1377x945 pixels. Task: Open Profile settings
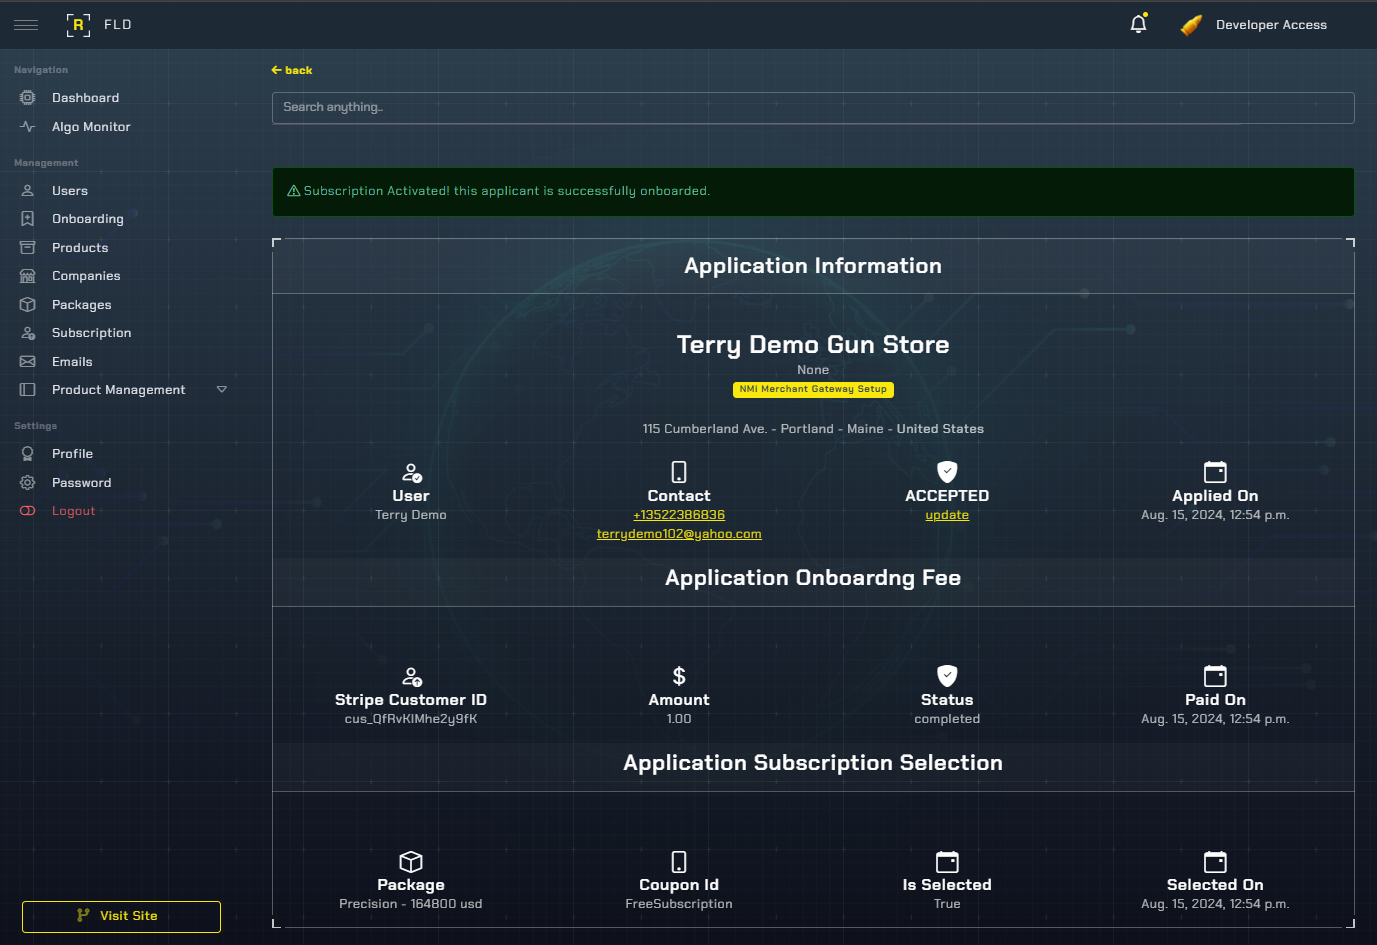click(x=72, y=454)
